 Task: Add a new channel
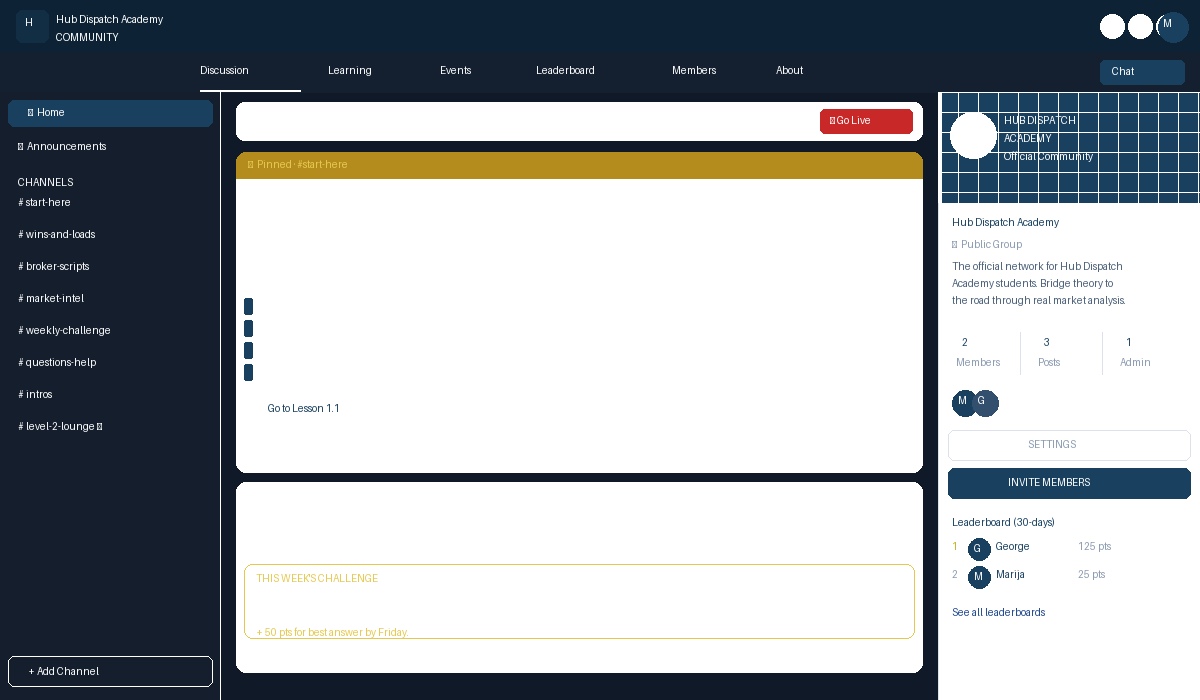click(110, 672)
